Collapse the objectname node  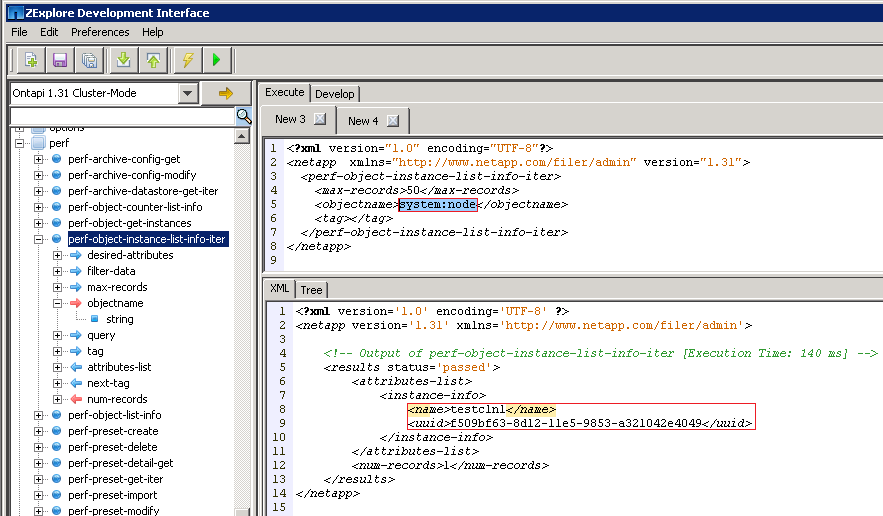(57, 303)
